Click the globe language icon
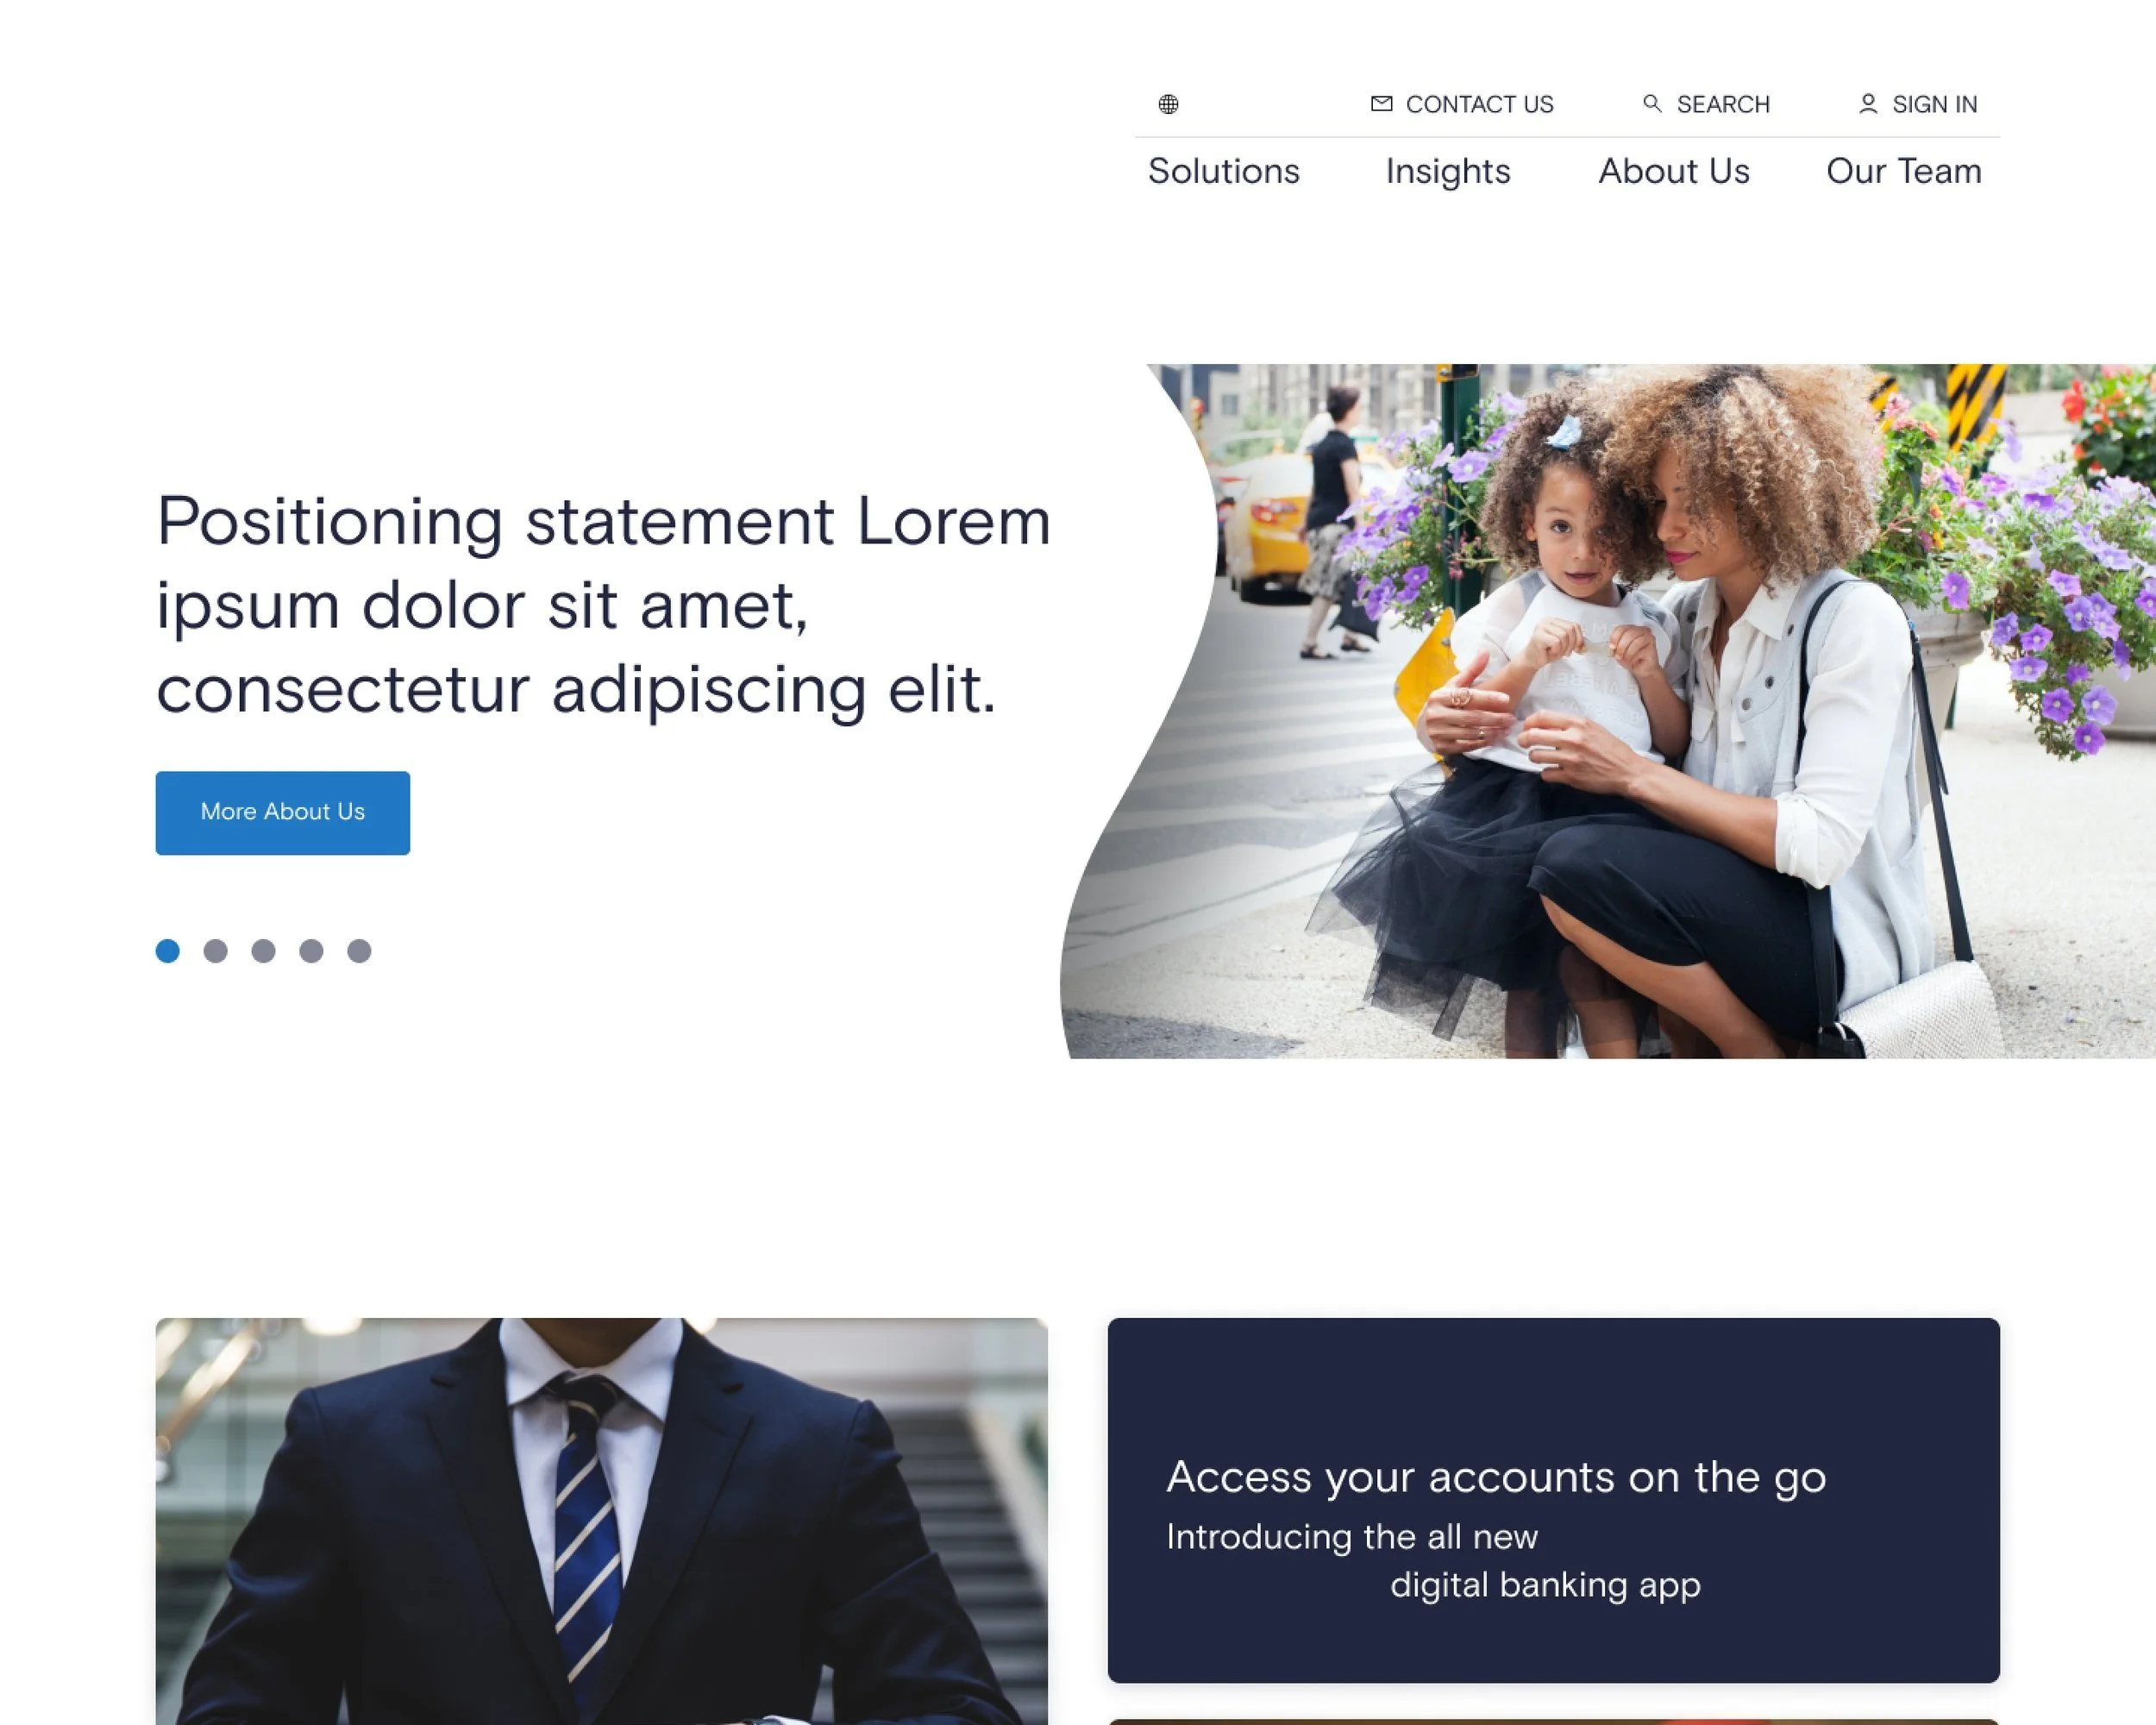This screenshot has width=2156, height=1725. click(1168, 104)
